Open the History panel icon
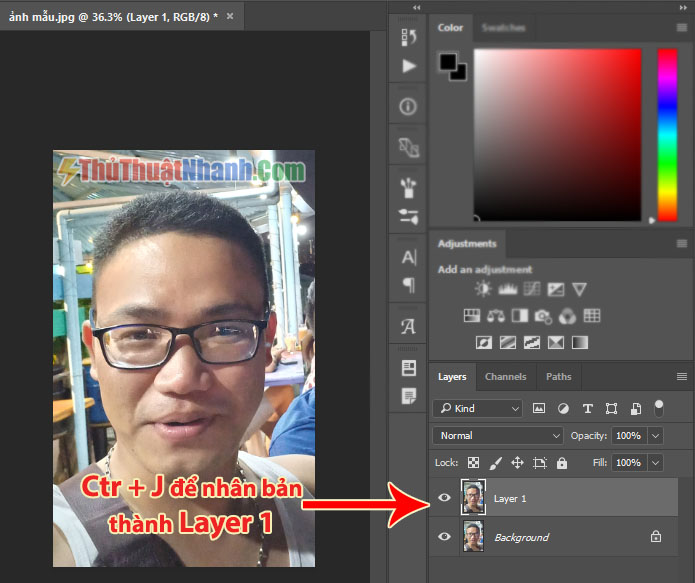Viewport: 695px width, 583px height. (x=408, y=38)
